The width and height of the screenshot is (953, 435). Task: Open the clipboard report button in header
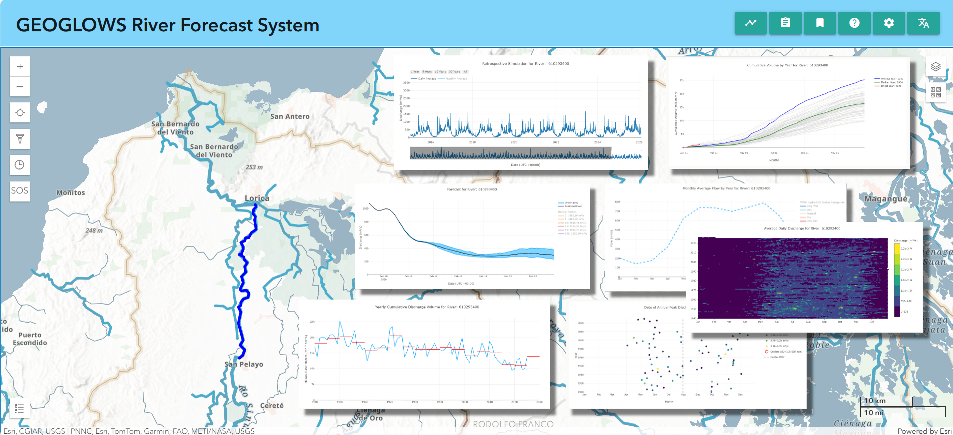(x=785, y=23)
